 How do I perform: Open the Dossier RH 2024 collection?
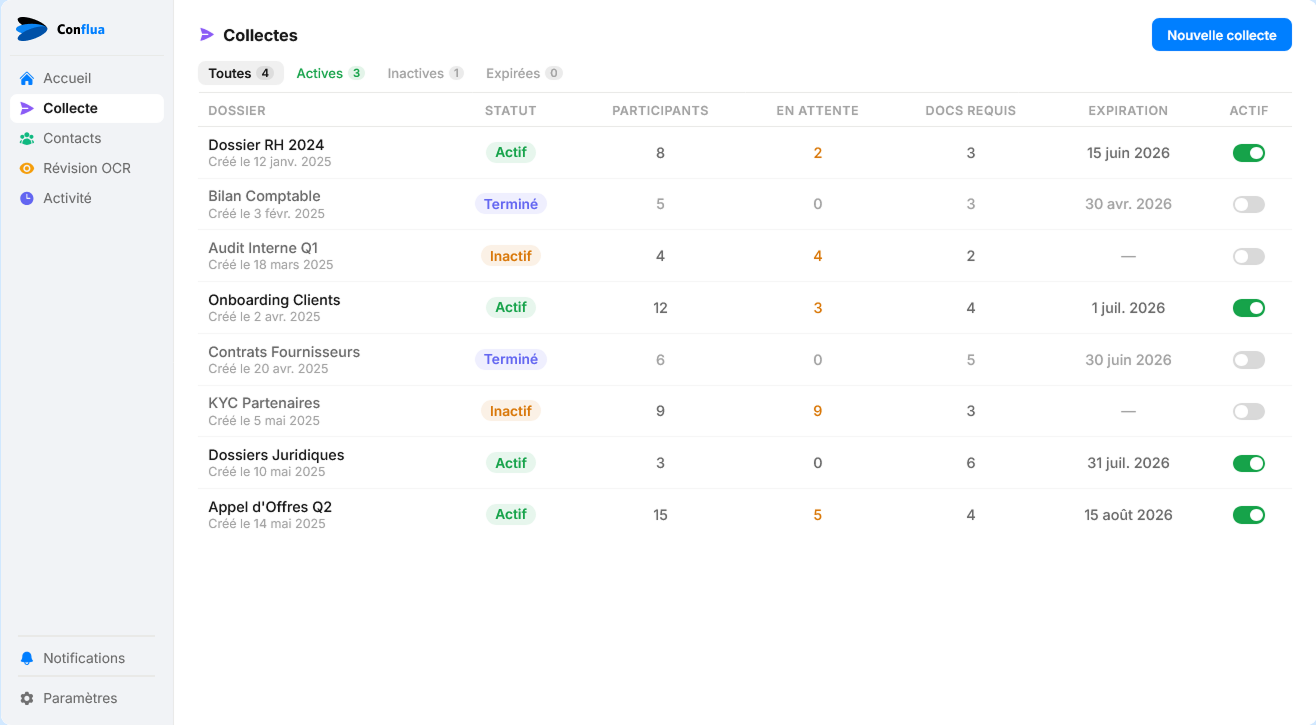coord(266,145)
